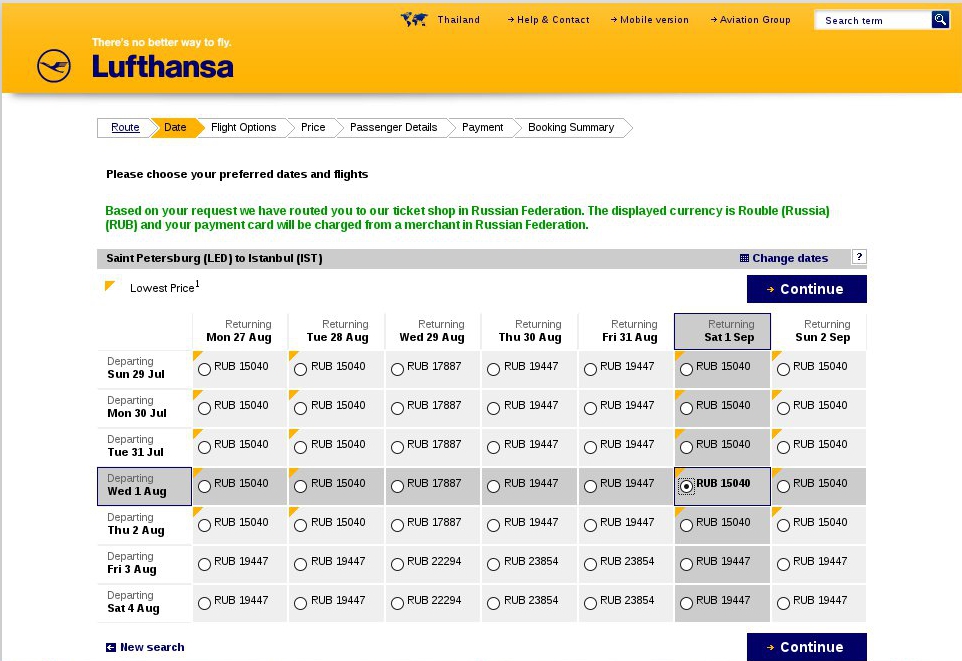962x661 pixels.
Task: Click the Saint Petersburg (LED) to Istanbul (IST) heading
Action: point(214,258)
